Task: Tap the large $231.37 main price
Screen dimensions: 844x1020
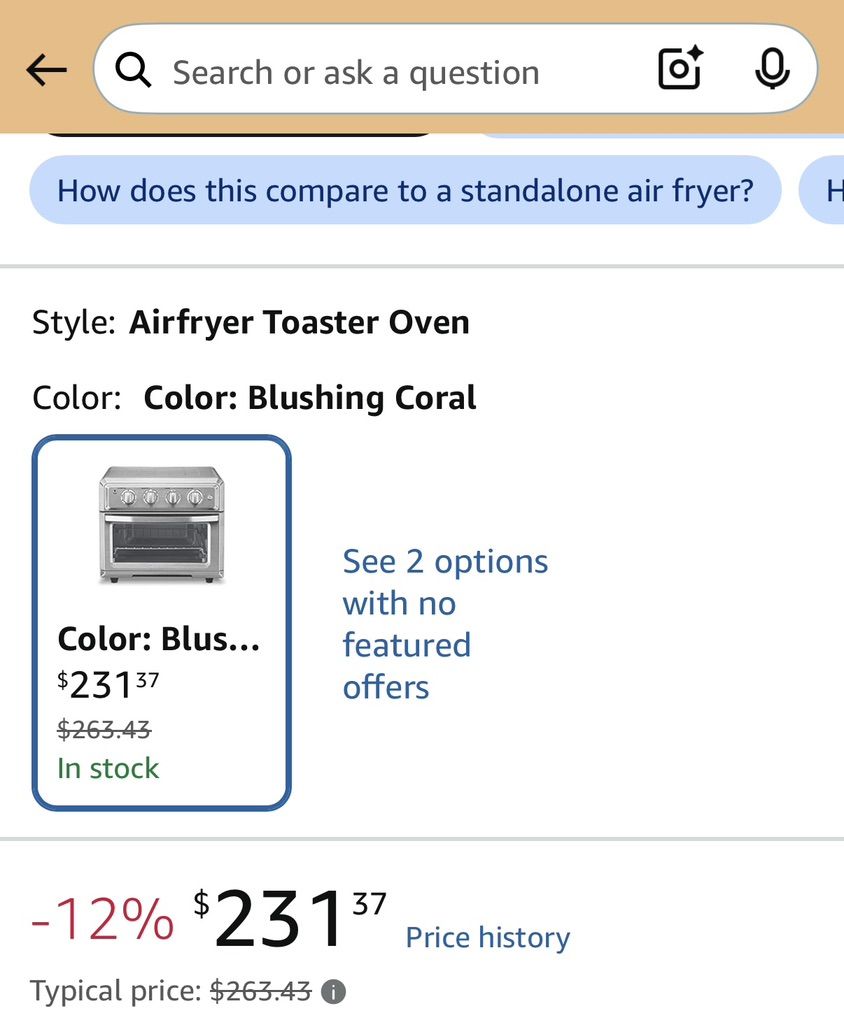Action: [x=290, y=919]
